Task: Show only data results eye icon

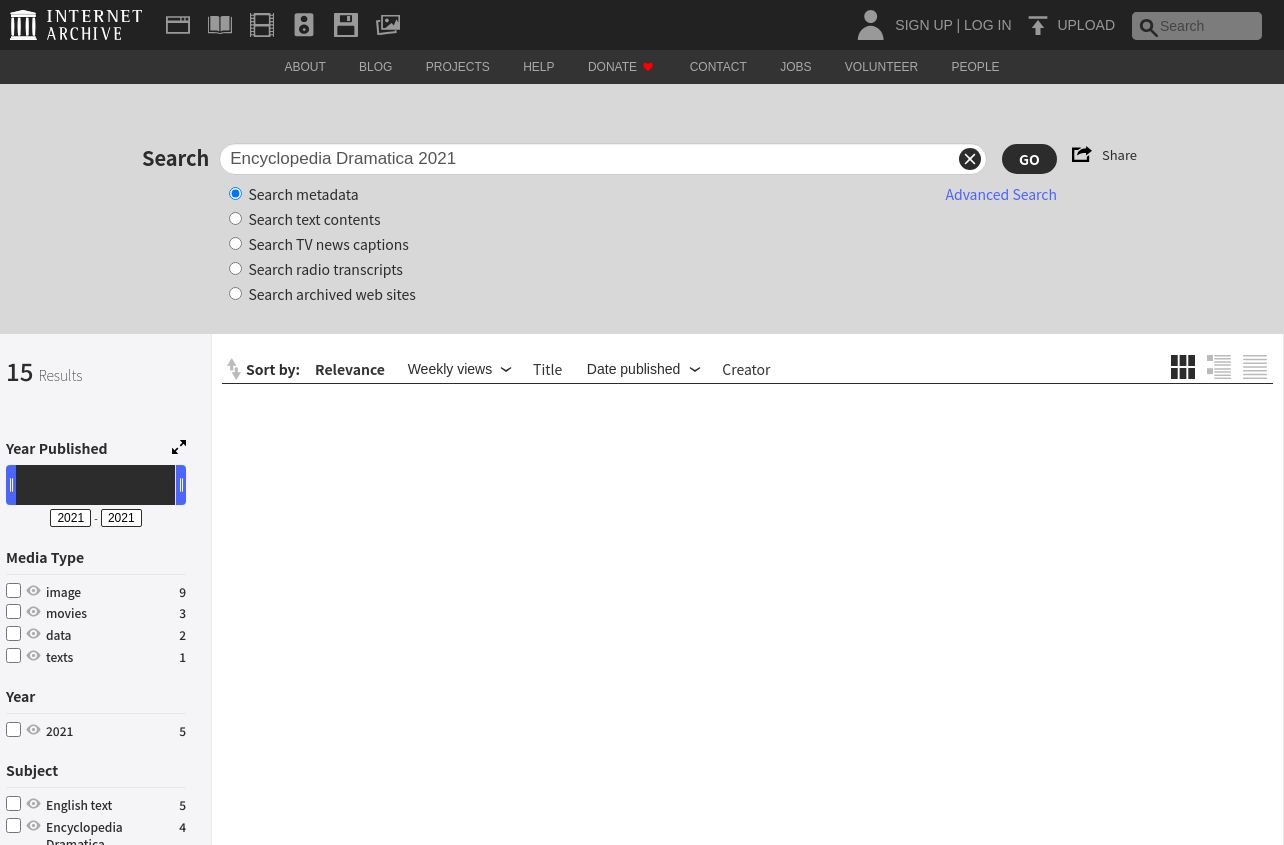Action: pos(34,634)
